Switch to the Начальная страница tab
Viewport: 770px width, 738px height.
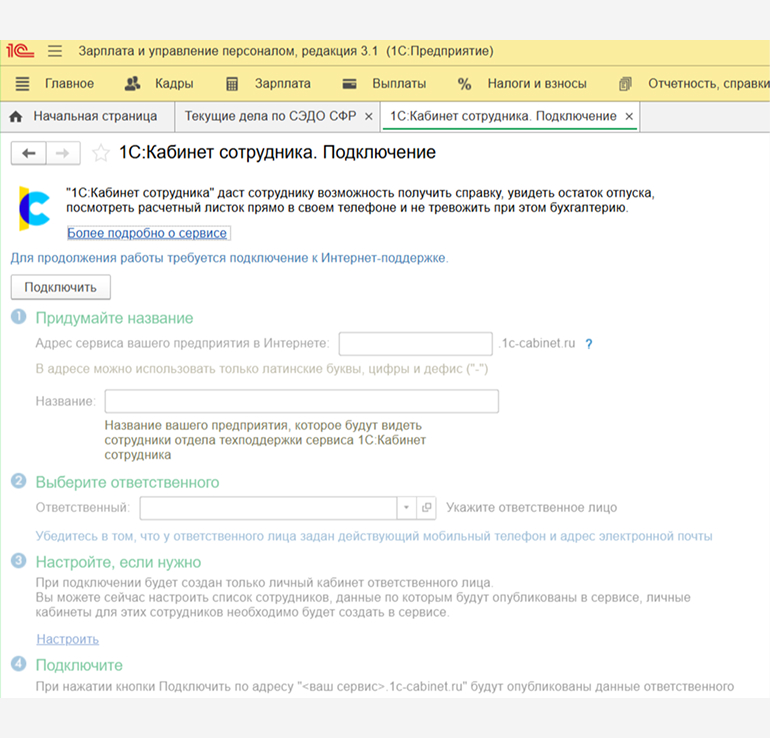87,116
